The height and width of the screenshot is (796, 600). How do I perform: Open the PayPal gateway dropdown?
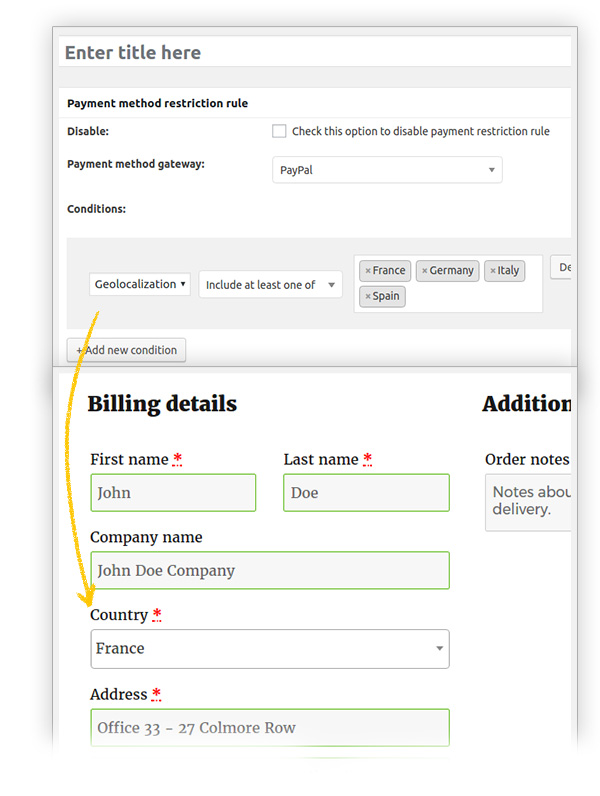[x=387, y=170]
